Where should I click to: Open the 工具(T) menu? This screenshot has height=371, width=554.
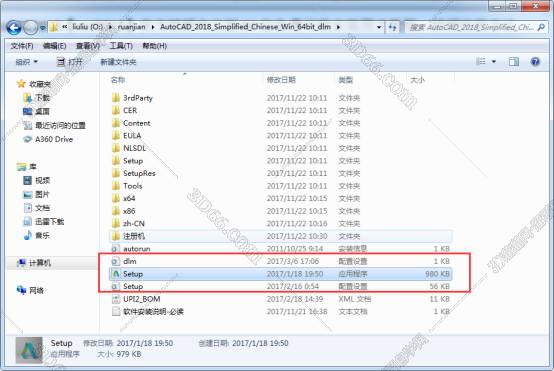(x=121, y=46)
